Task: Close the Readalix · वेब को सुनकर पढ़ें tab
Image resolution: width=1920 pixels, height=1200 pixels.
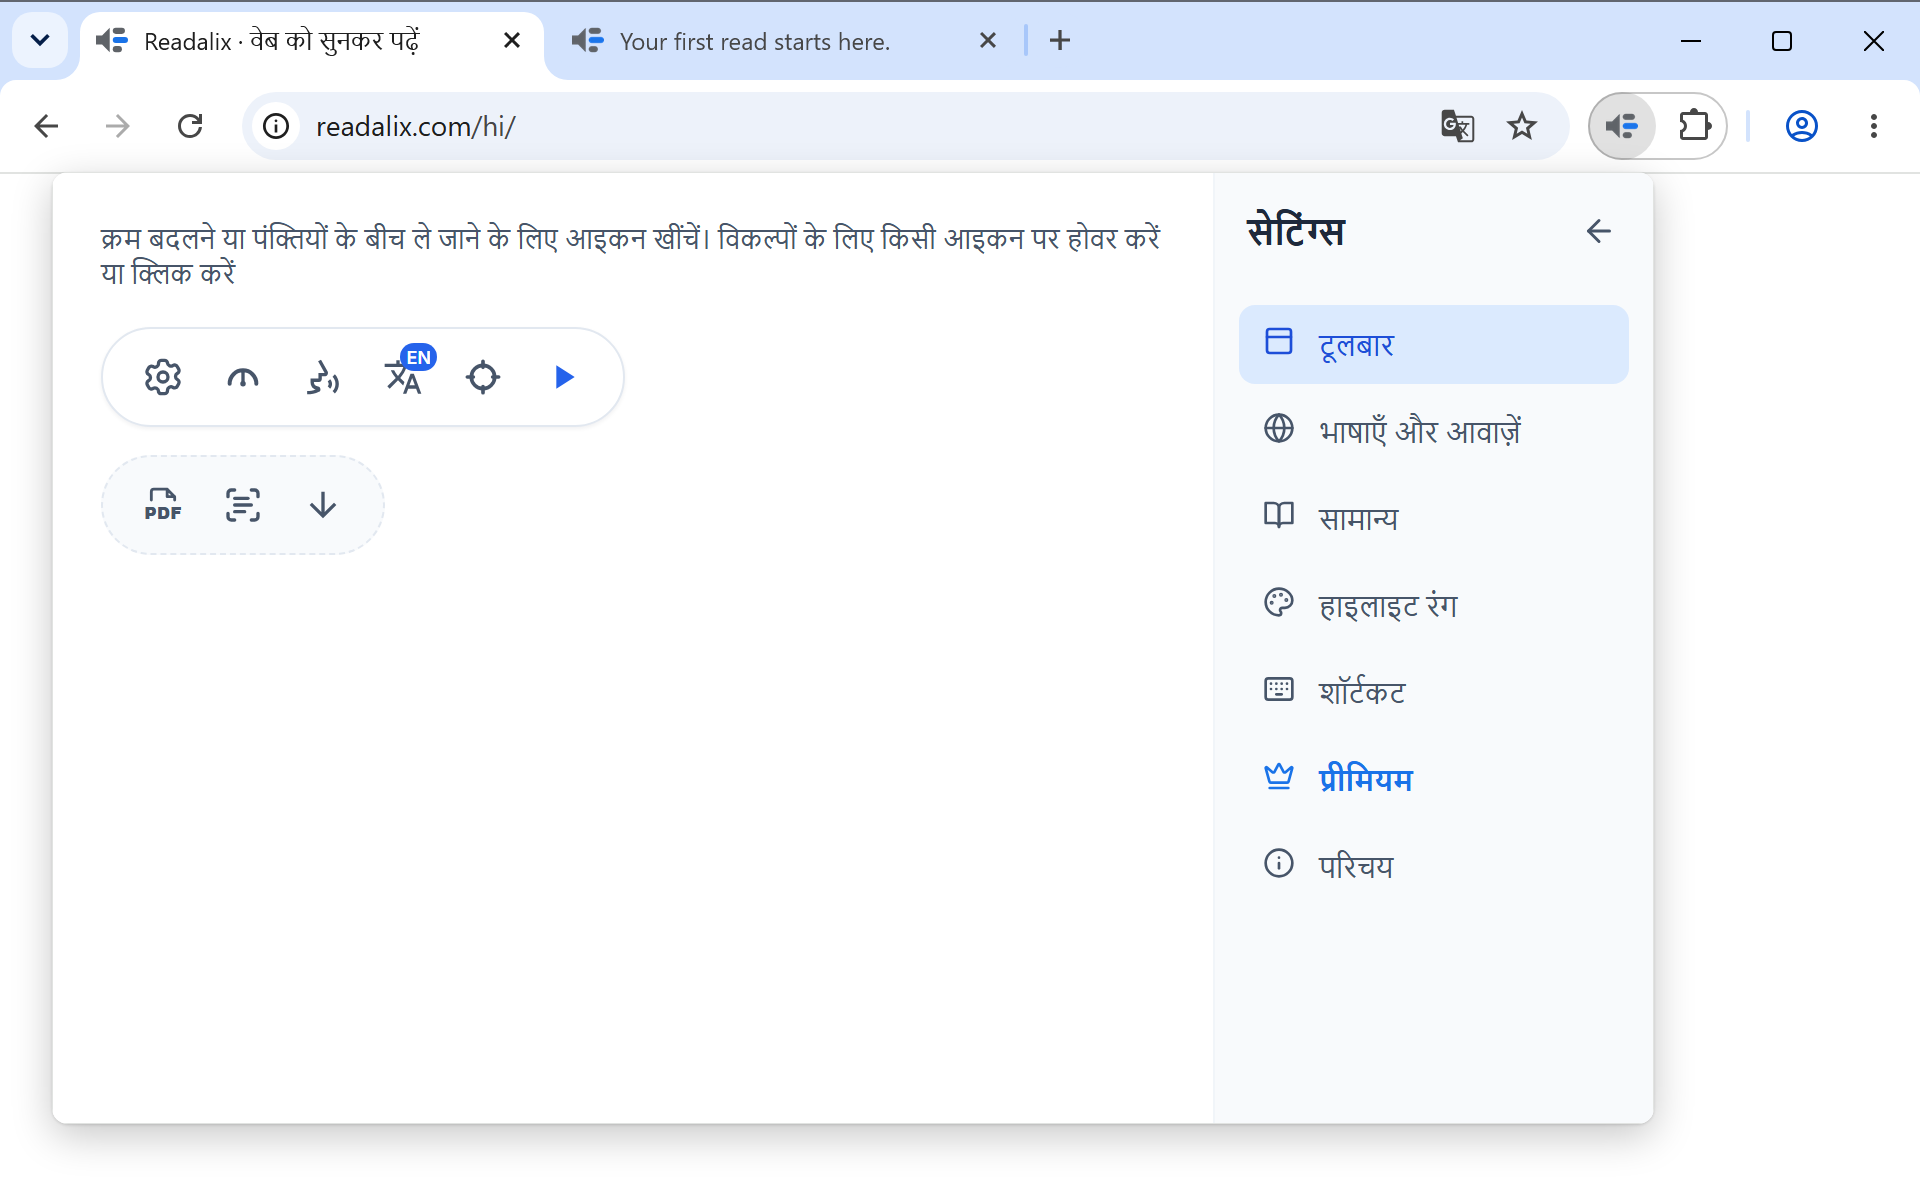Action: tap(512, 41)
